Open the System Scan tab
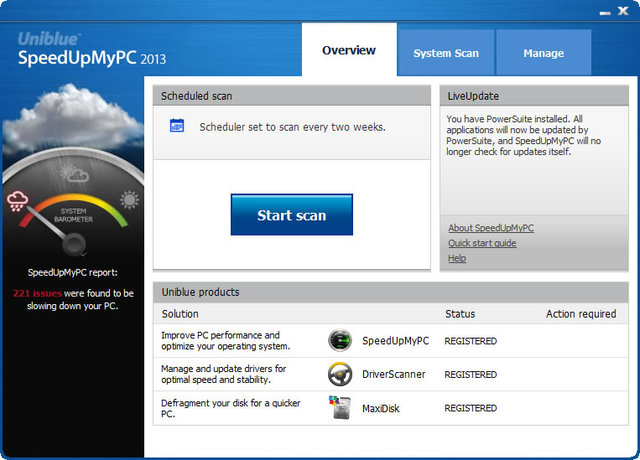Screen dimensions: 640x460 coord(446,53)
